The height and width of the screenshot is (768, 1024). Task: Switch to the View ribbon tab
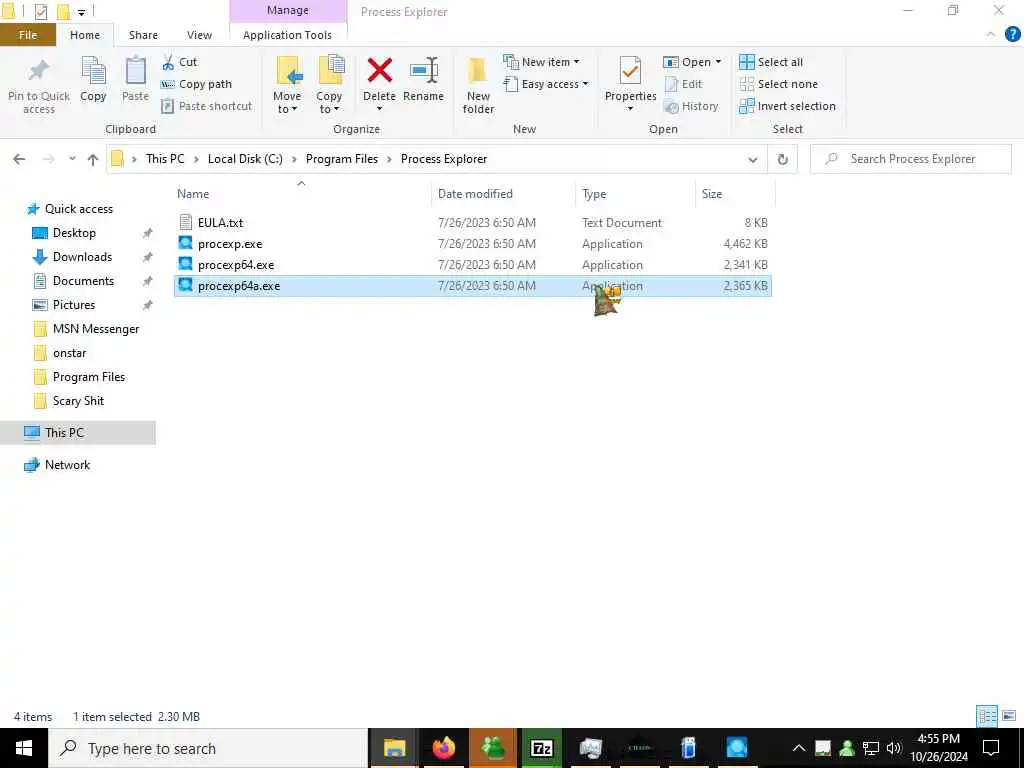click(199, 35)
